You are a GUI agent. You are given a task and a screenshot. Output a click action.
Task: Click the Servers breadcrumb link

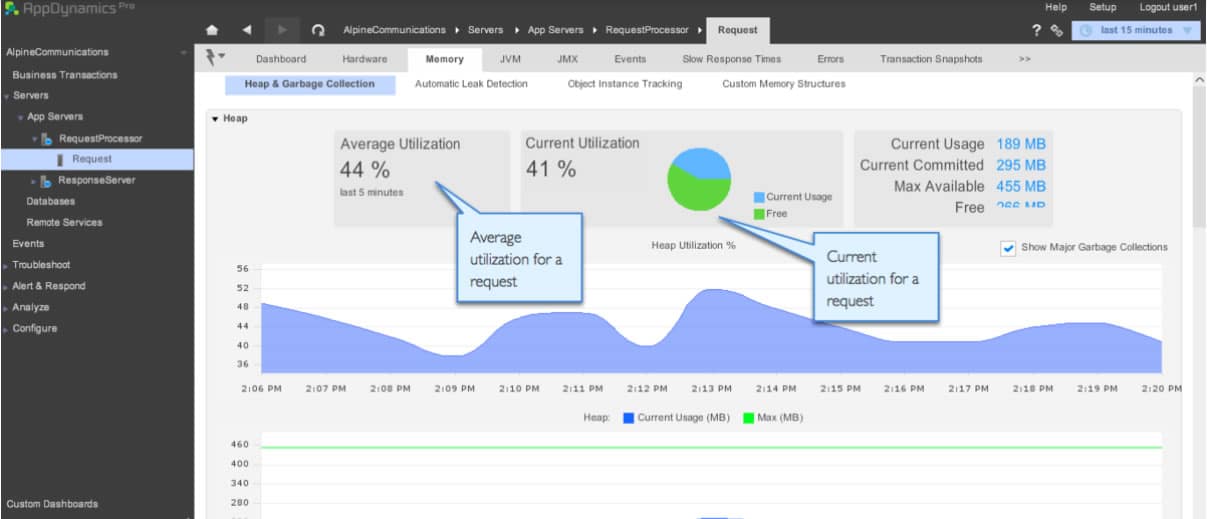point(485,30)
